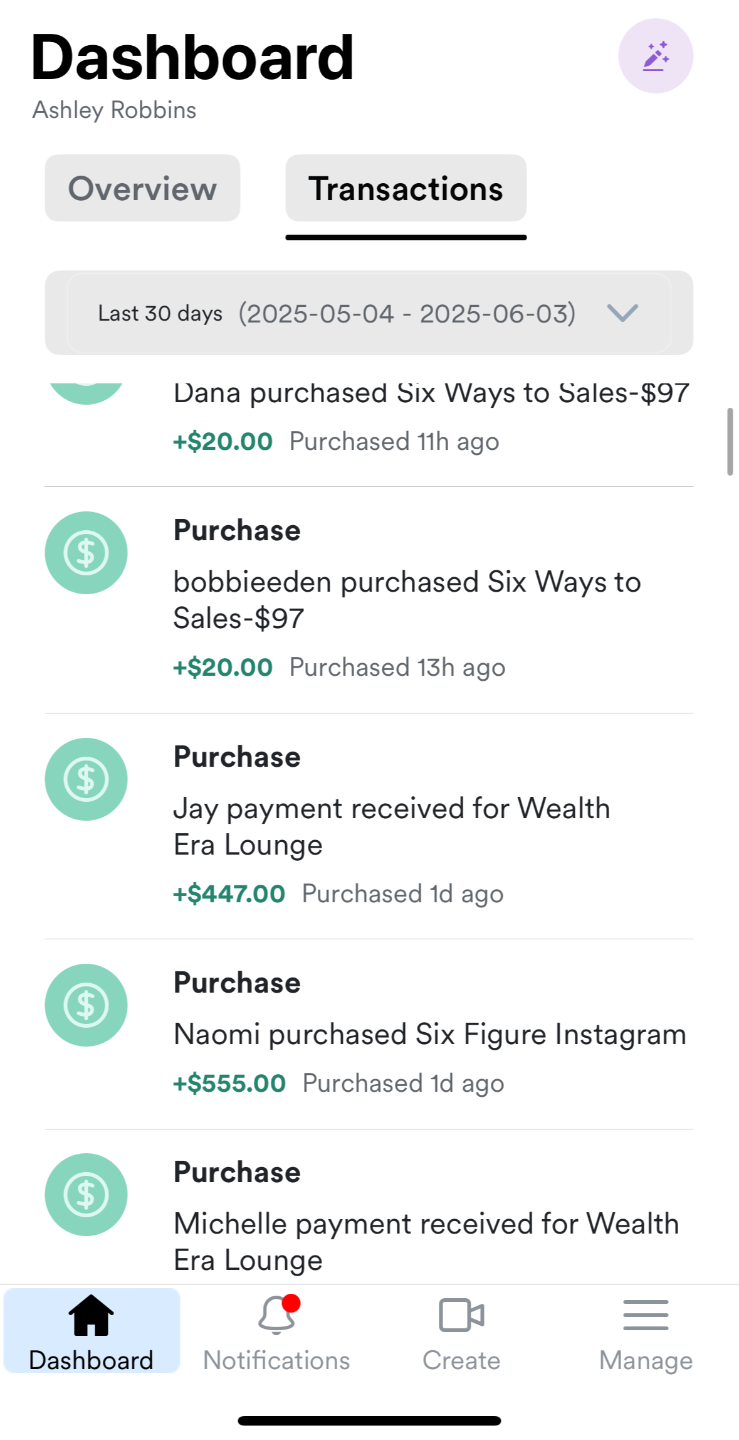Click dollar icon beside Jay payment
The height and width of the screenshot is (1440, 739).
tap(86, 779)
